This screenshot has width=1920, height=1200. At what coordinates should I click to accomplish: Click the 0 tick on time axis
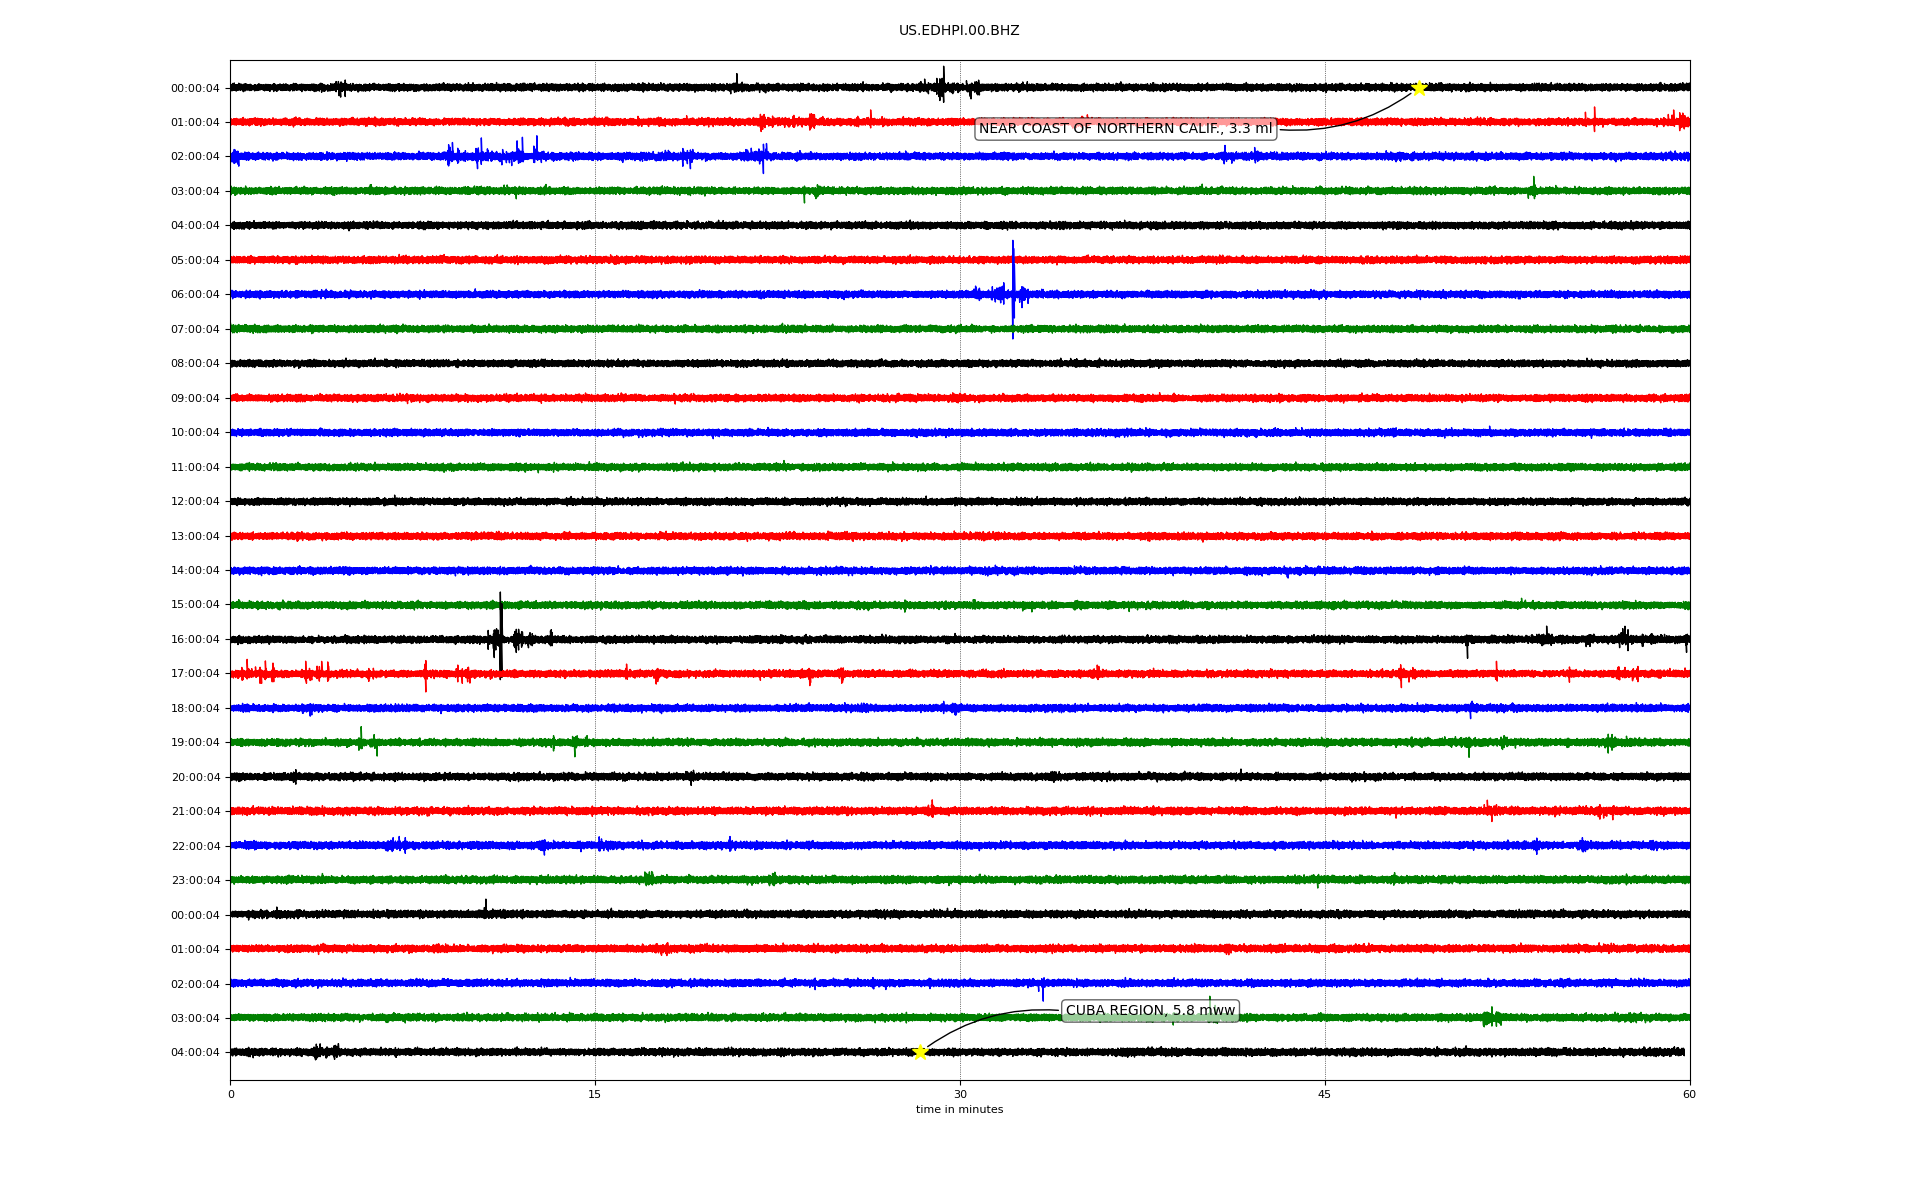[231, 1094]
